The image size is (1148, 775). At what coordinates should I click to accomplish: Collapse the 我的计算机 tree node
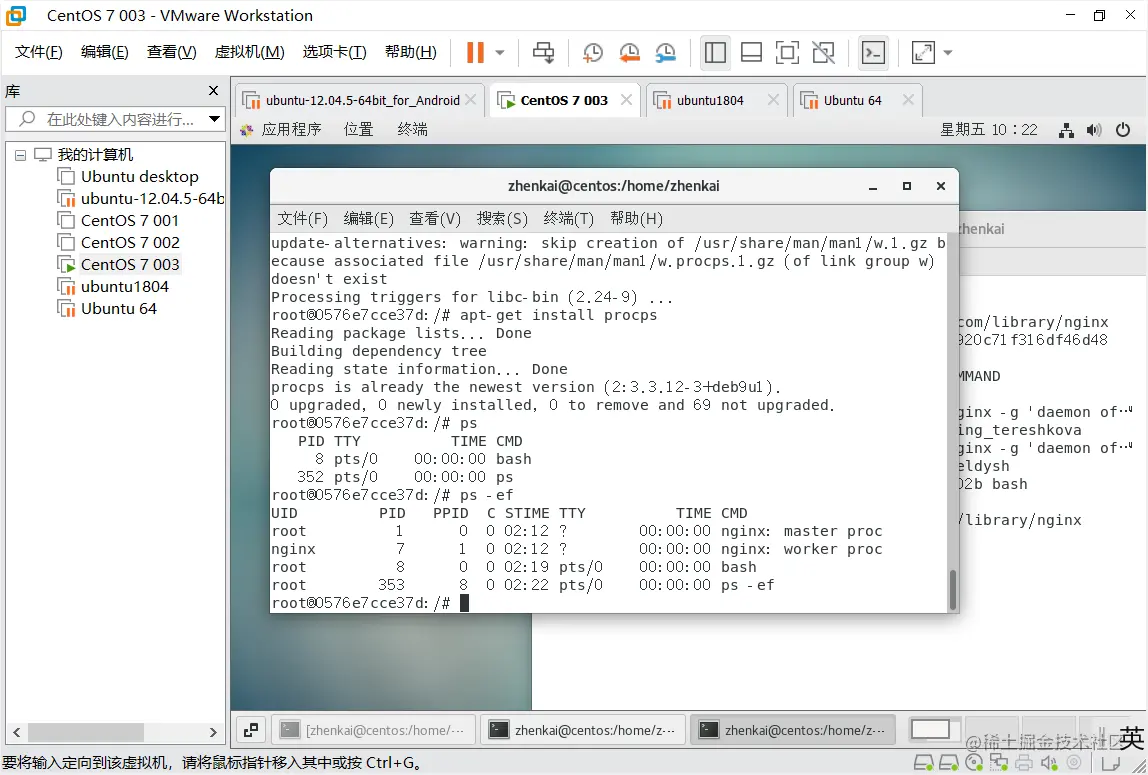pos(20,155)
